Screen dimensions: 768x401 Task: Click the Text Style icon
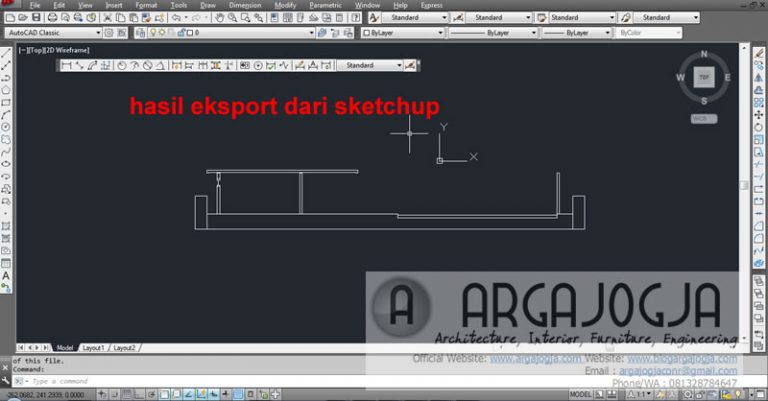374,18
